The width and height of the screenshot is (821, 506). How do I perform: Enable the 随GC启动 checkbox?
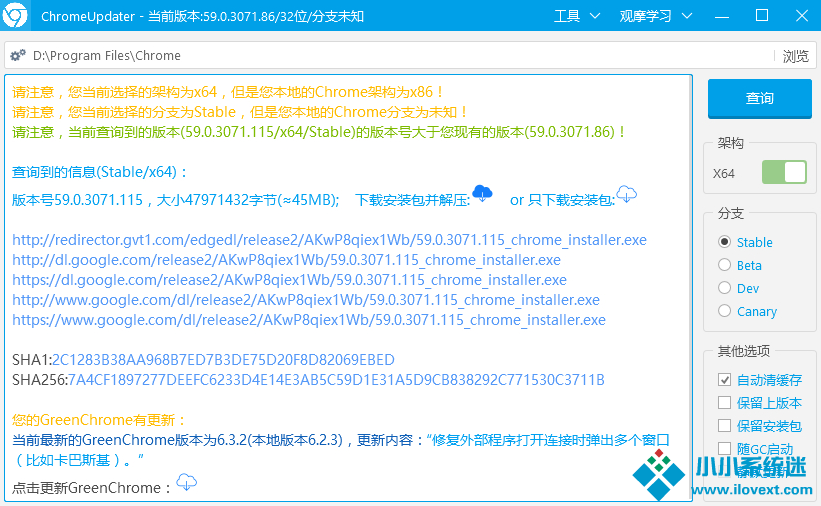click(725, 448)
